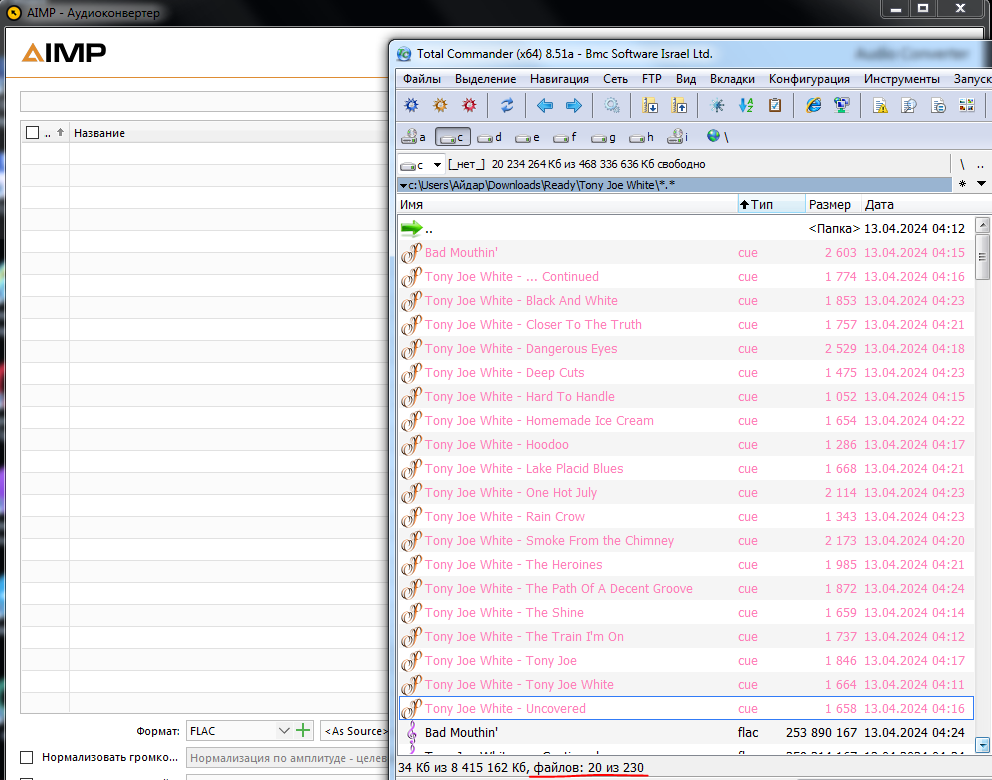Open network neighborhood globe button
This screenshot has height=780, width=992.
pyautogui.click(x=717, y=137)
